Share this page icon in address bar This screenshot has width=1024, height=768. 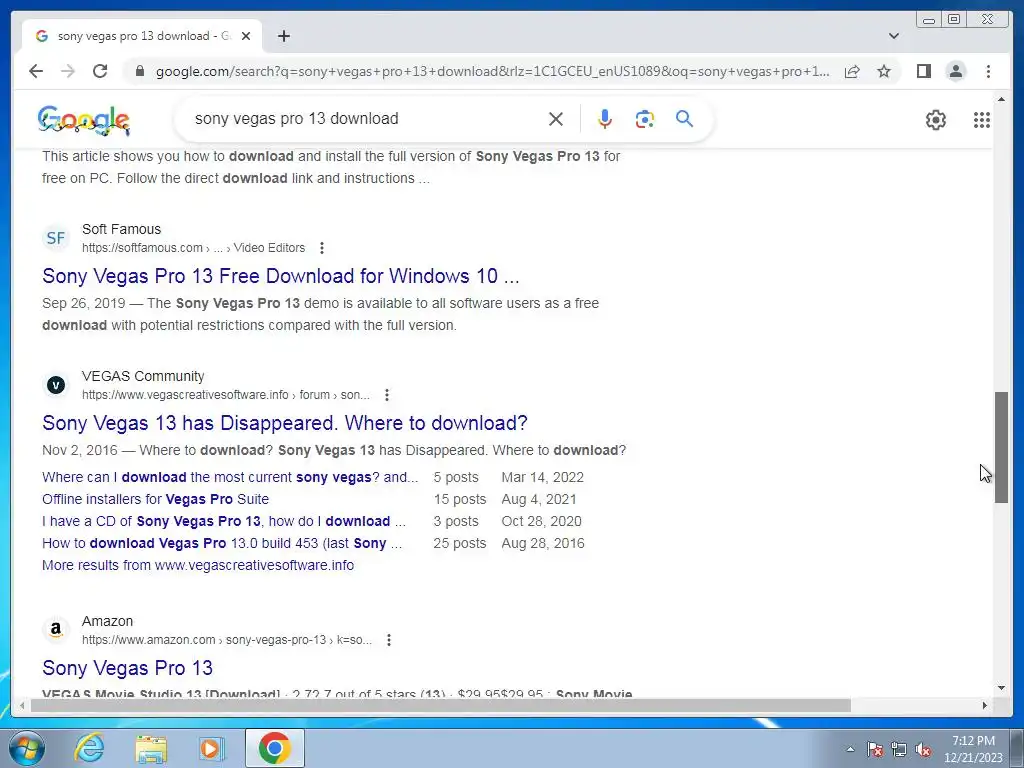pos(852,71)
